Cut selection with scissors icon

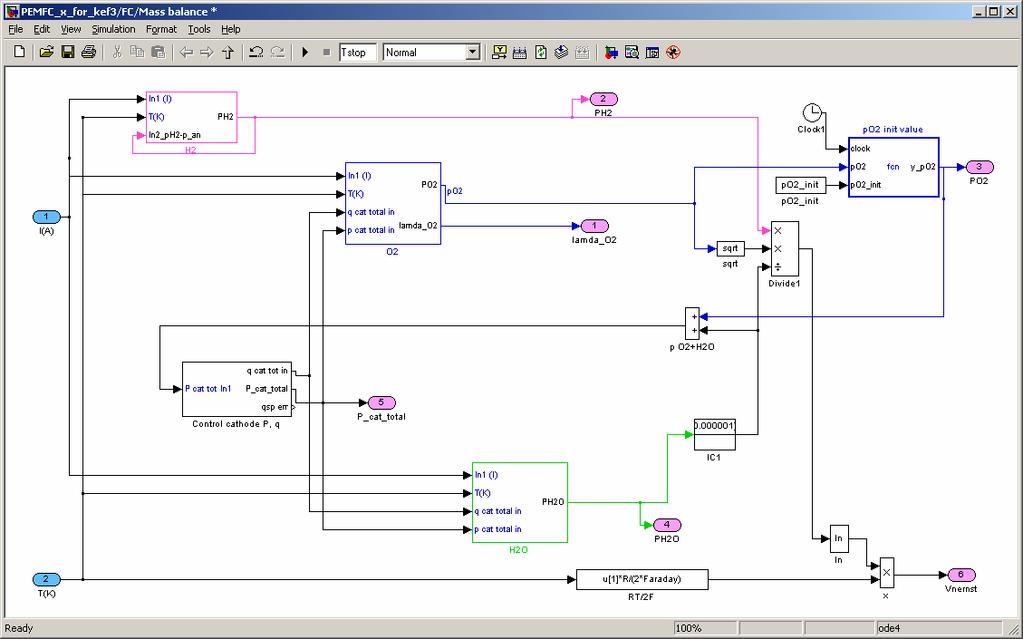(x=117, y=52)
